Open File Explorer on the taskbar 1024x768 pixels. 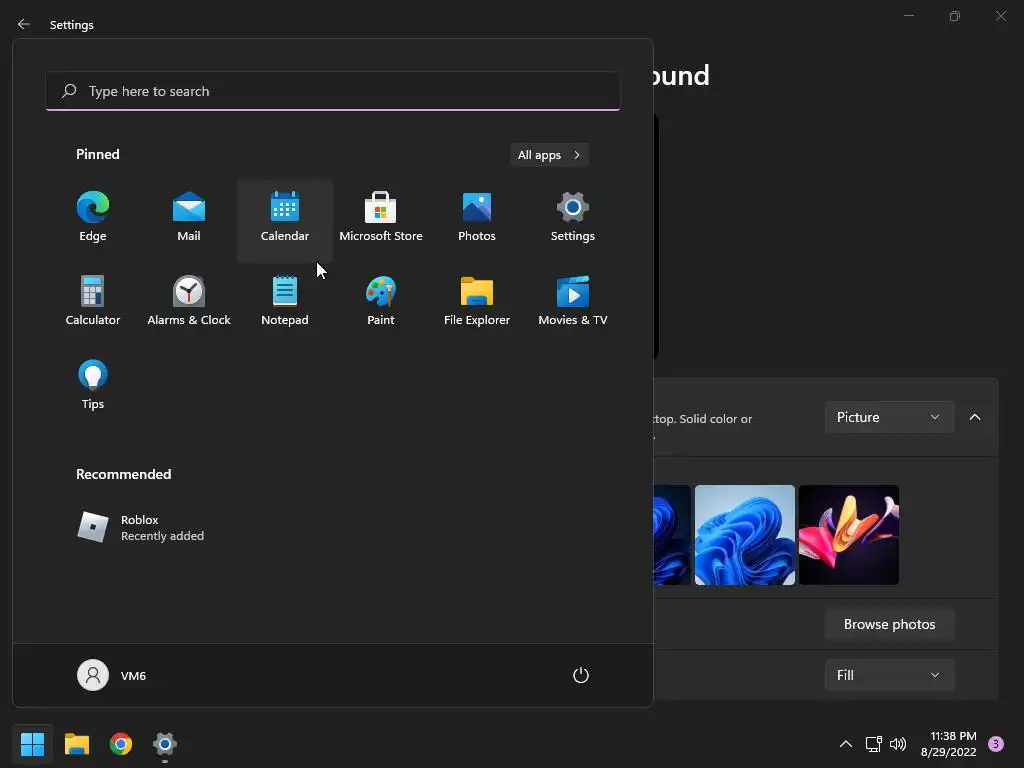pyautogui.click(x=77, y=744)
